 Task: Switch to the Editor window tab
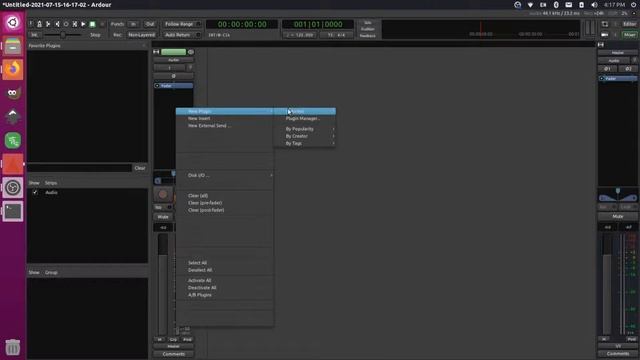629,24
